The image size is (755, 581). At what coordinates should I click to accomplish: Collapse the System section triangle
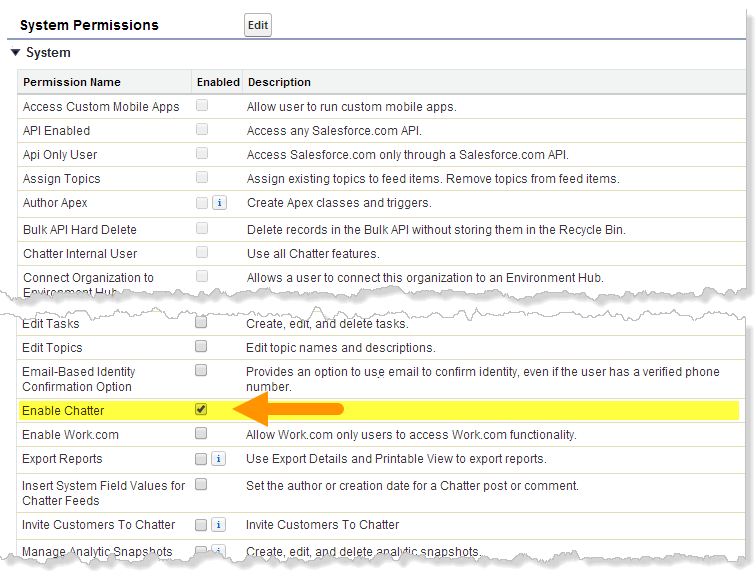(15, 53)
